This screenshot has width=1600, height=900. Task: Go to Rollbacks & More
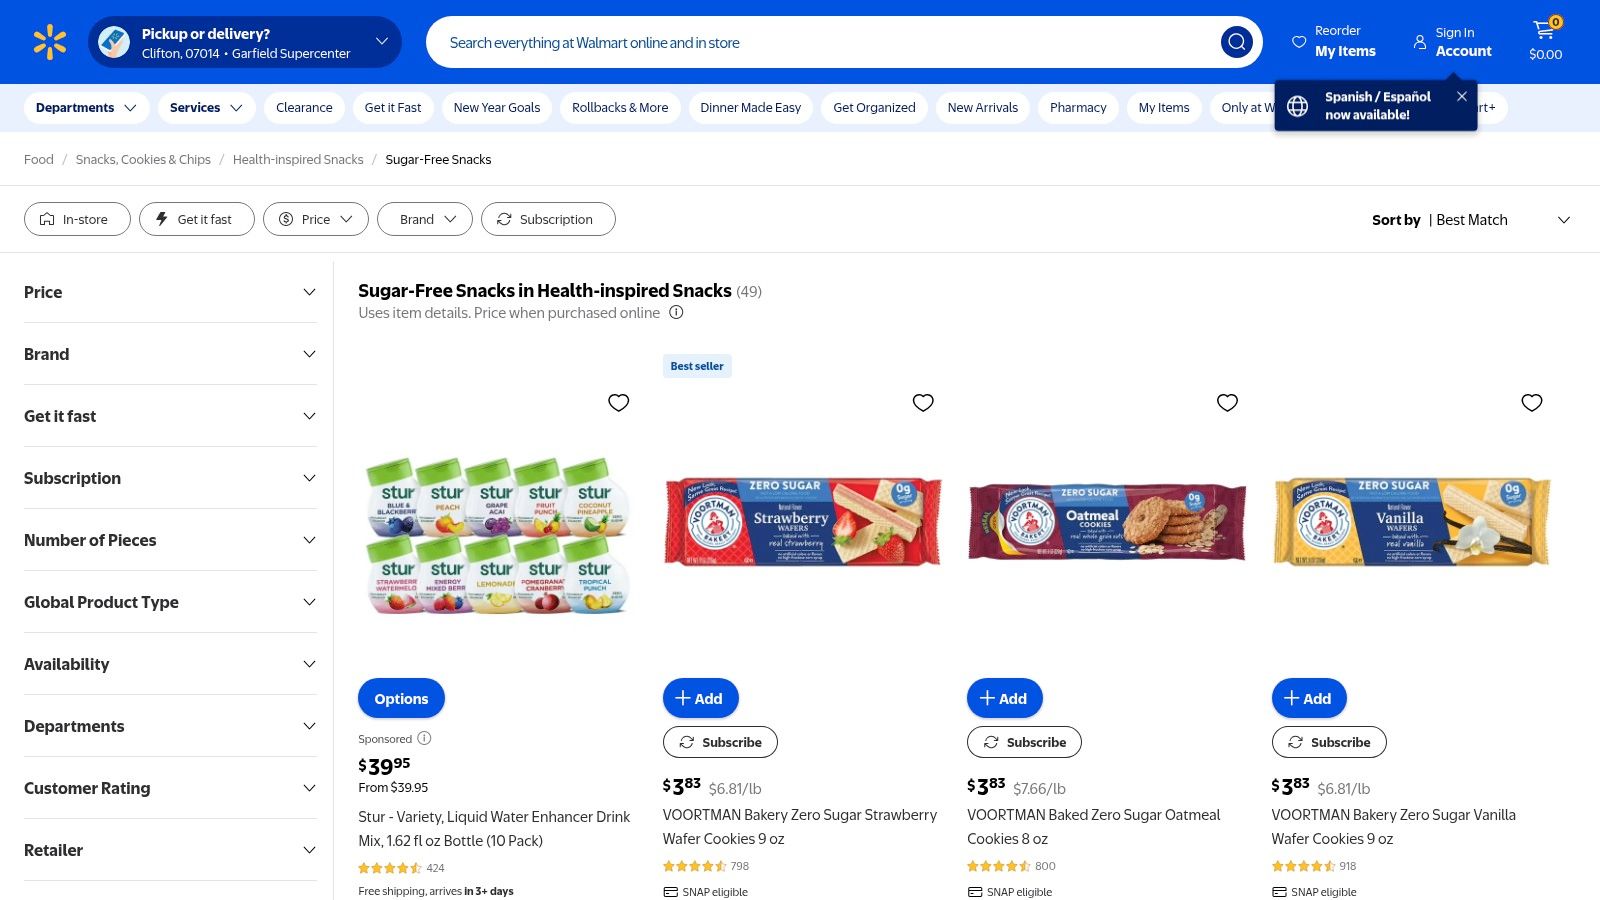[x=620, y=108]
